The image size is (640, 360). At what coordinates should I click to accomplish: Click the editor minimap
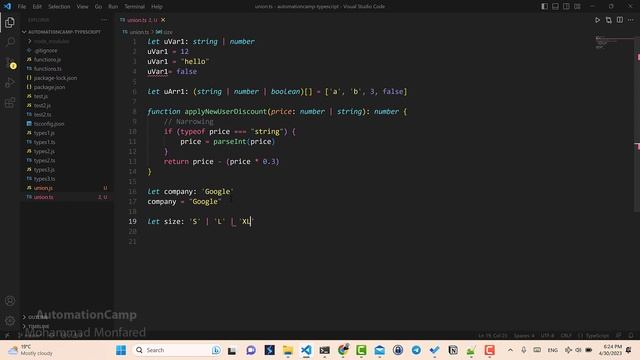point(613,43)
